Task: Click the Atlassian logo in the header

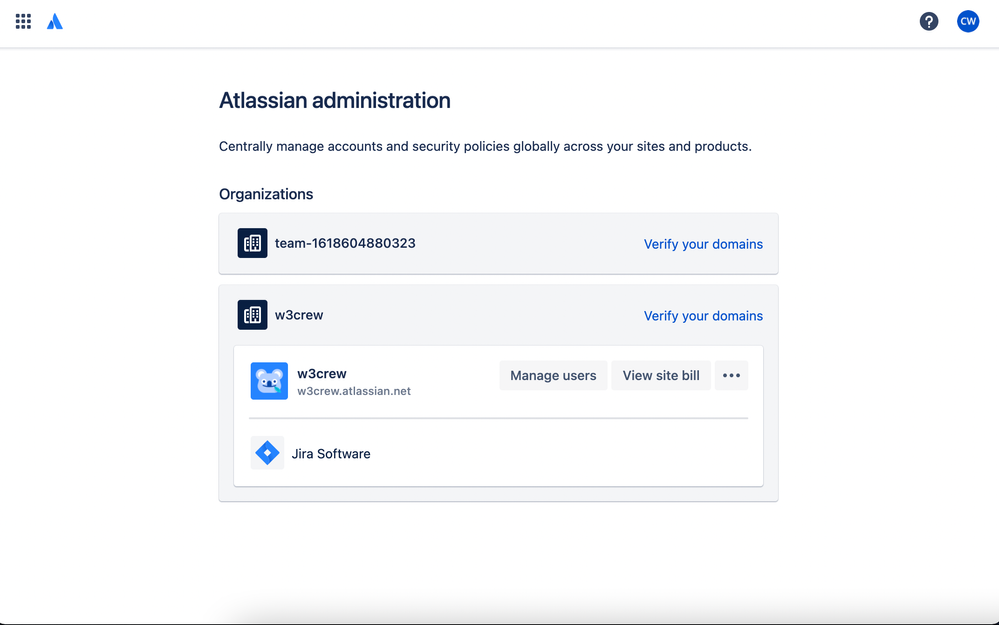Action: click(x=55, y=22)
